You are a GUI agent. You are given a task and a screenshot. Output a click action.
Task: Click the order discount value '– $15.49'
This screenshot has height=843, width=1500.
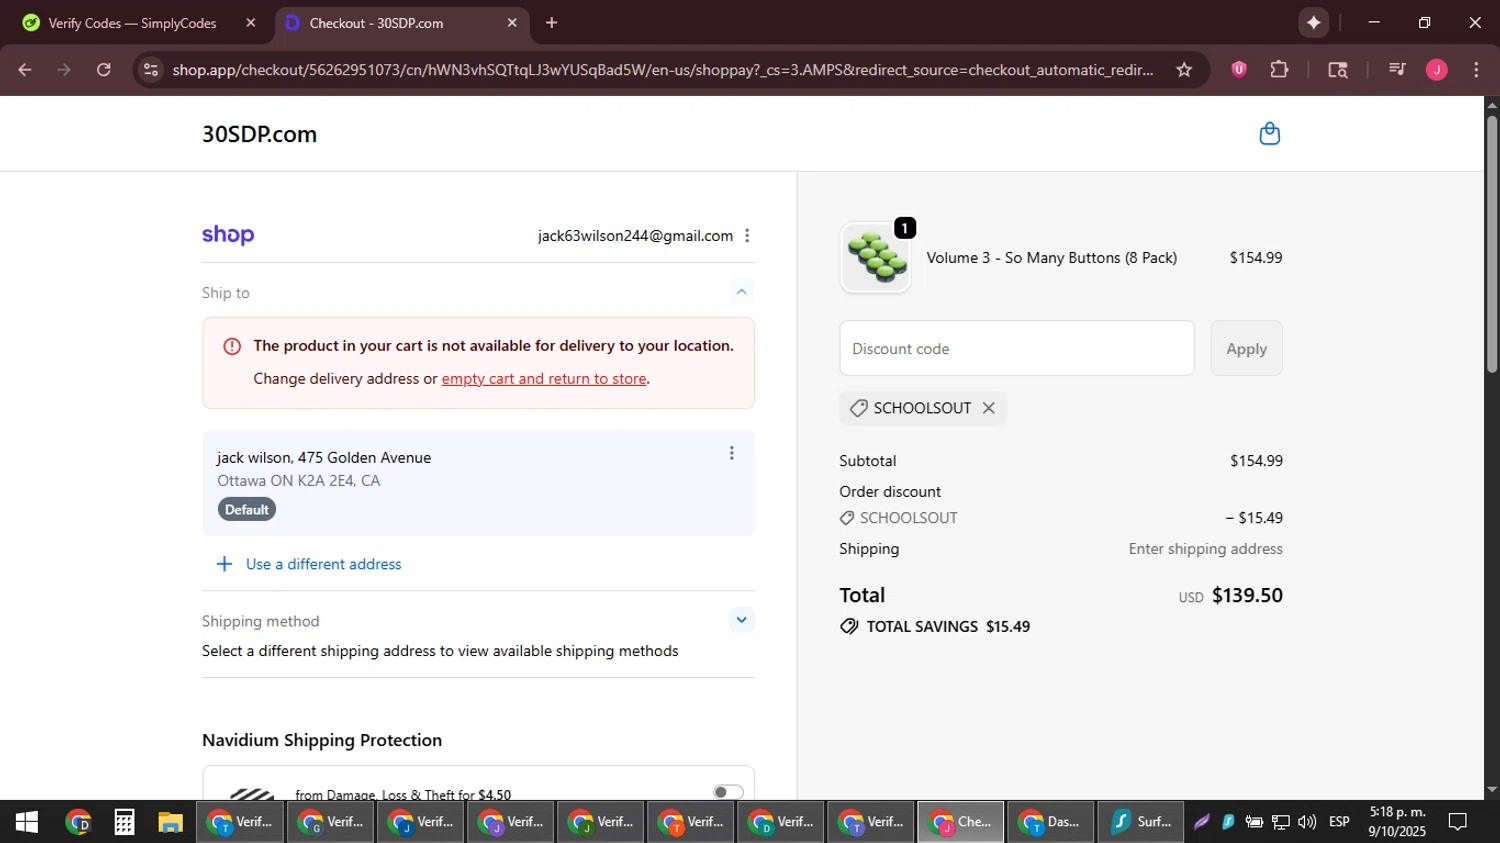tap(1254, 518)
